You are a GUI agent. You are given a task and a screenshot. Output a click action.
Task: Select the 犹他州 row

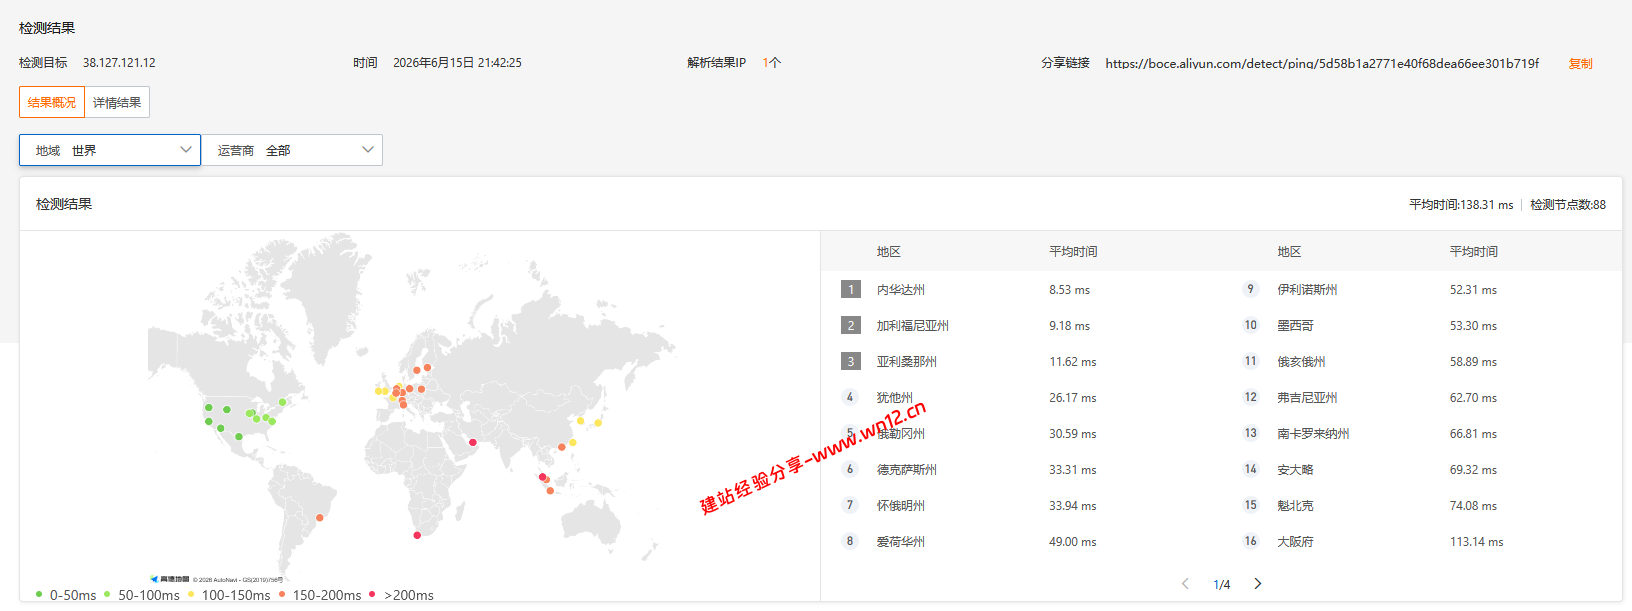(1022, 397)
